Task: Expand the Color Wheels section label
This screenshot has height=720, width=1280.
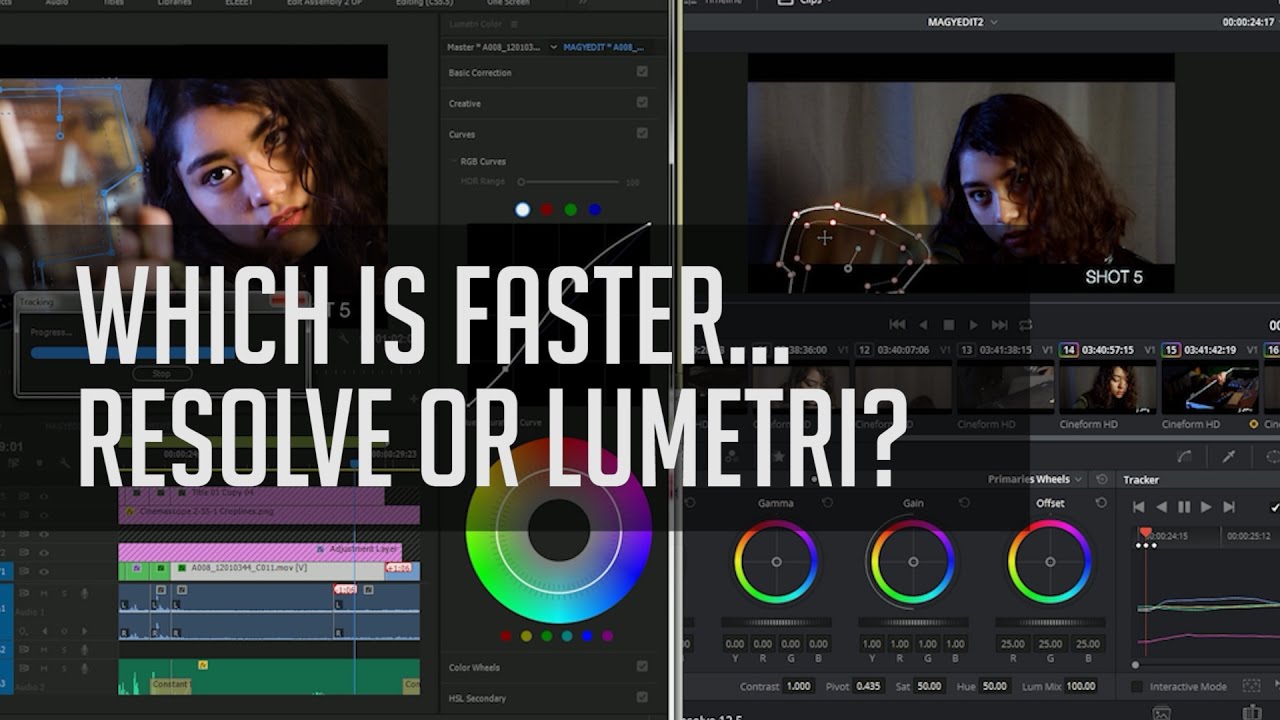Action: point(474,667)
